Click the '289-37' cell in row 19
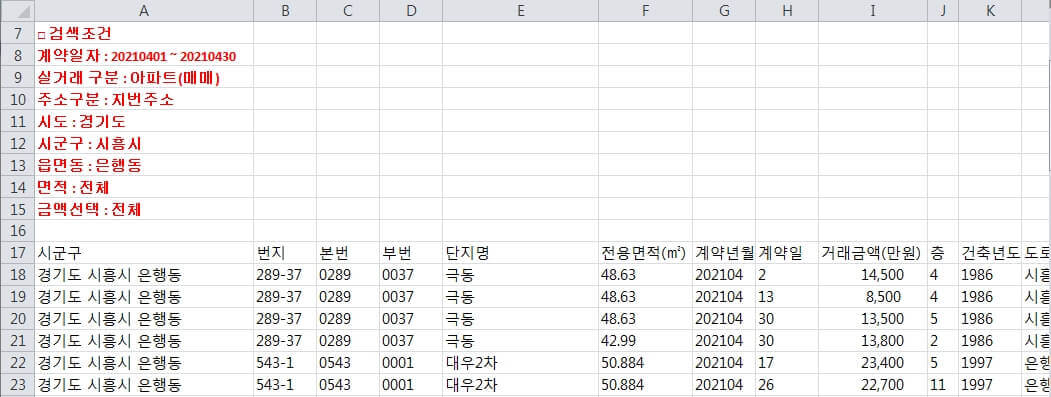This screenshot has width=1051, height=397. [285, 296]
